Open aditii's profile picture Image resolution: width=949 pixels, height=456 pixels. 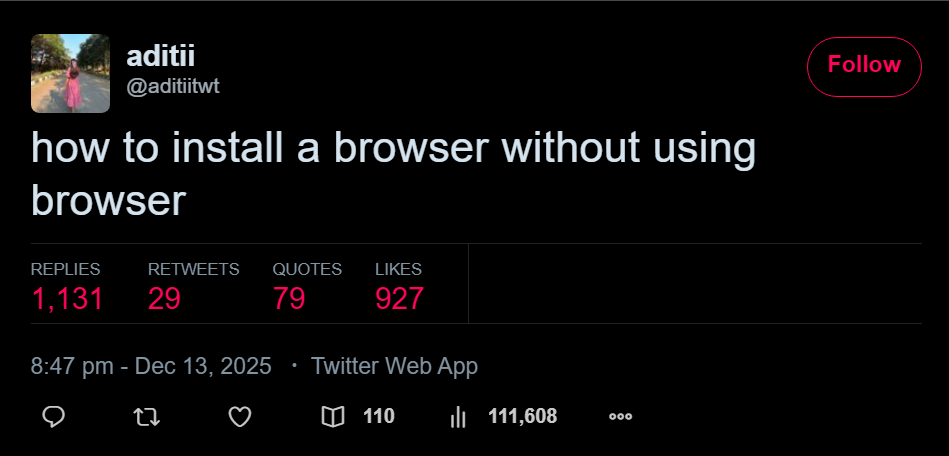point(70,73)
